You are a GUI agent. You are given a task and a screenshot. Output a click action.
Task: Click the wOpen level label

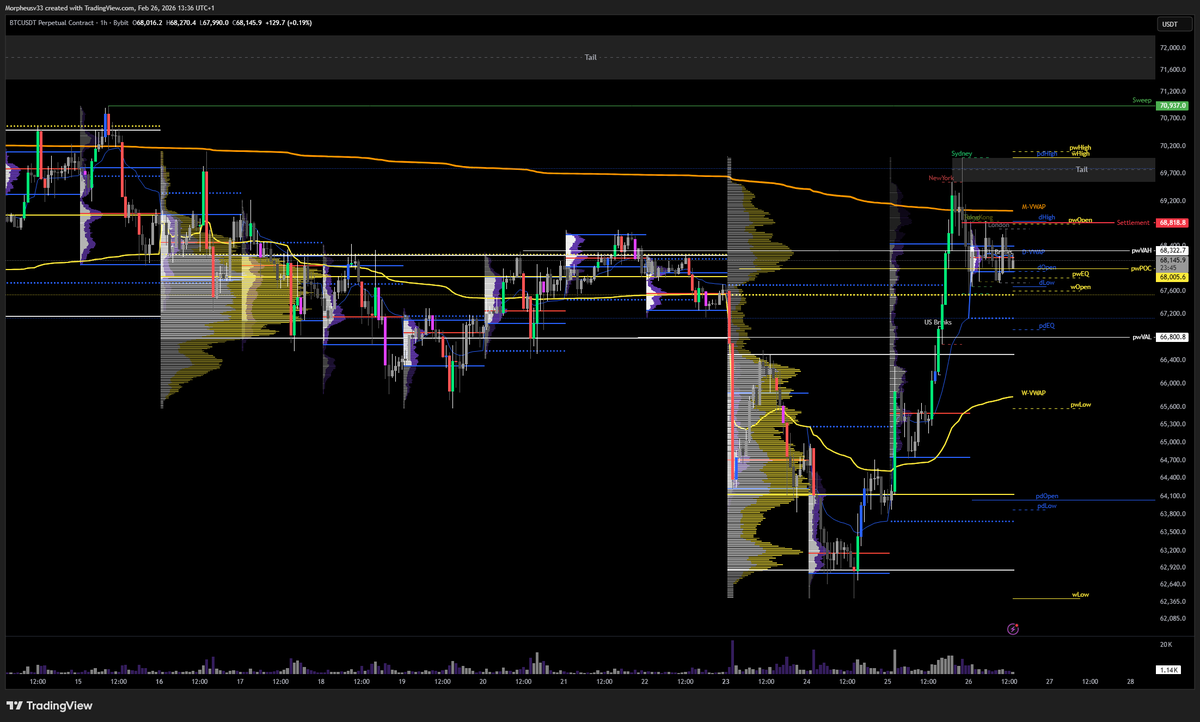pyautogui.click(x=1081, y=287)
